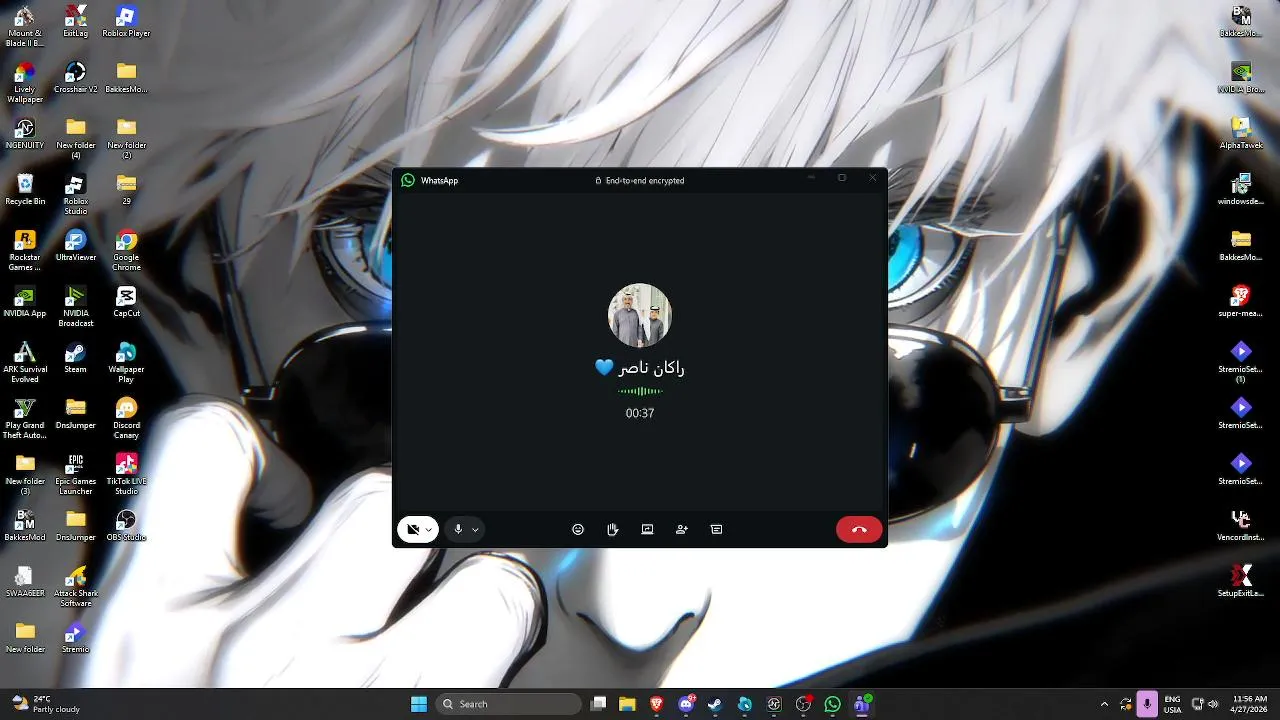Viewport: 1280px width, 720px height.
Task: Select the Rockstar Games Launcher icon
Action: 24,250
